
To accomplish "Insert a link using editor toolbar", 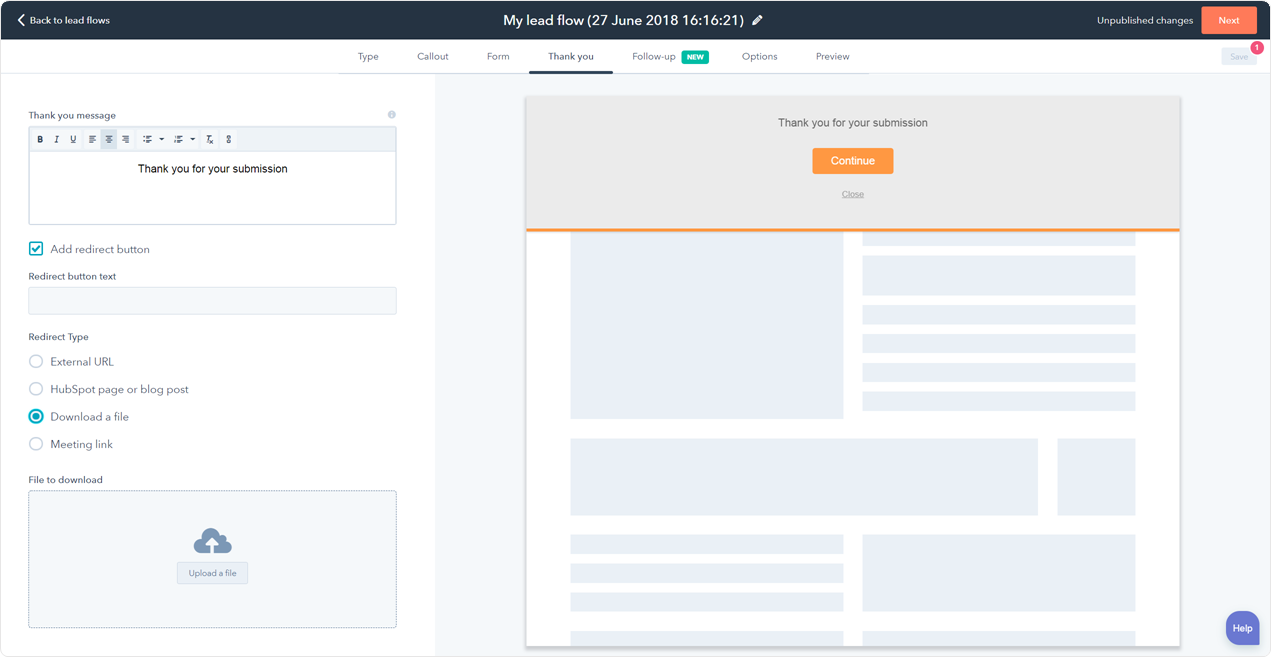I will coord(228,140).
